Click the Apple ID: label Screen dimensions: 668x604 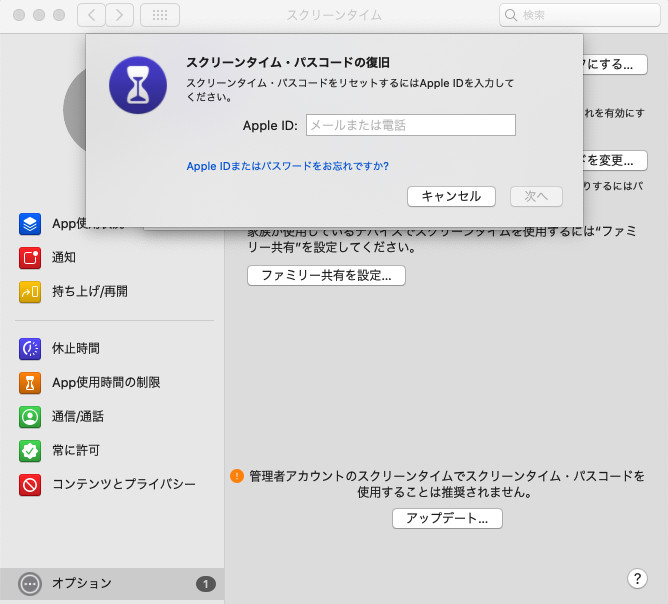270,126
